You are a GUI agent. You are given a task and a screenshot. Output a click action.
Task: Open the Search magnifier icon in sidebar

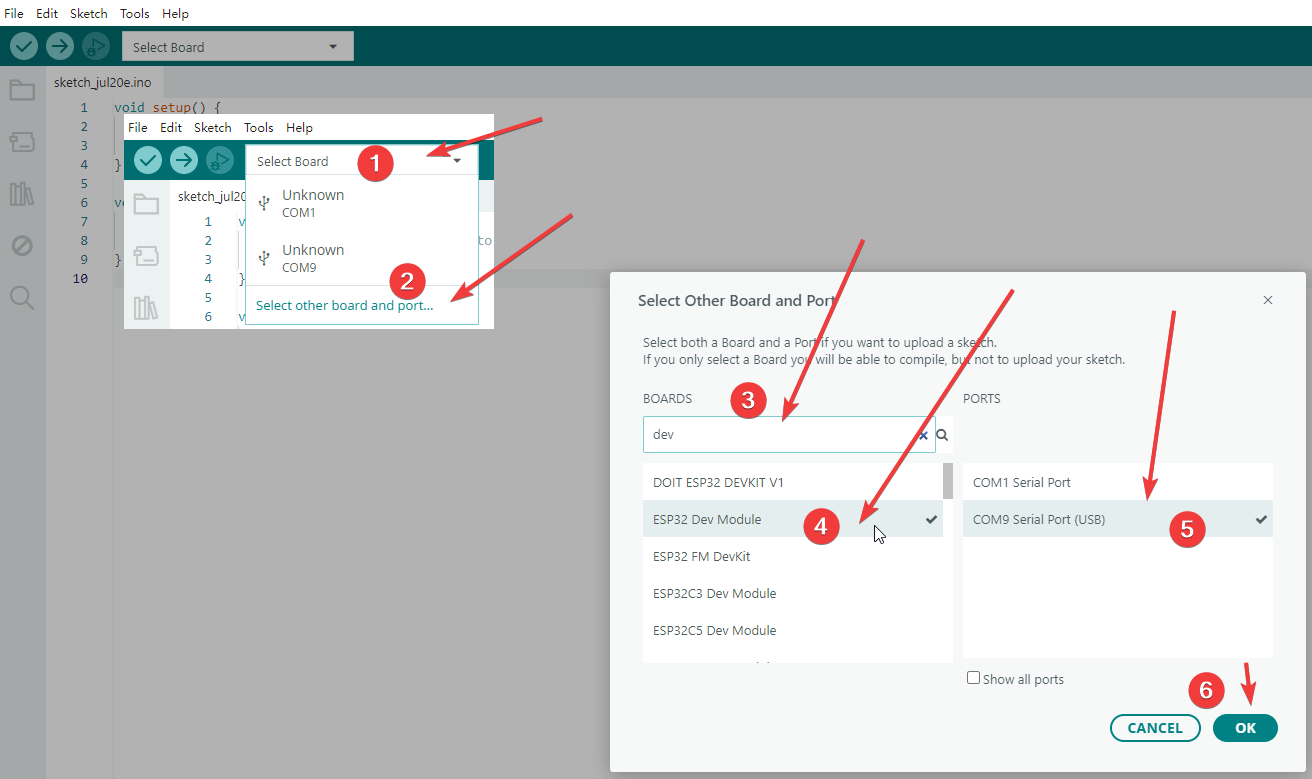22,297
